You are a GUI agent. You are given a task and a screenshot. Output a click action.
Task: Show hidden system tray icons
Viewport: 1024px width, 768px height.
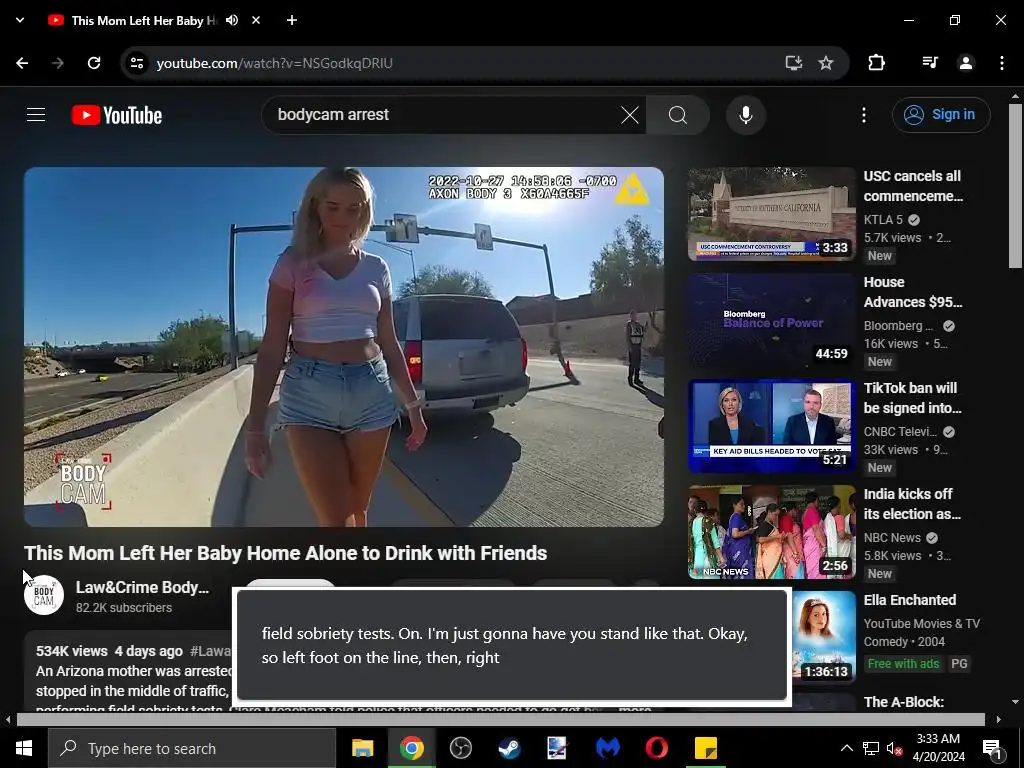pyautogui.click(x=846, y=748)
